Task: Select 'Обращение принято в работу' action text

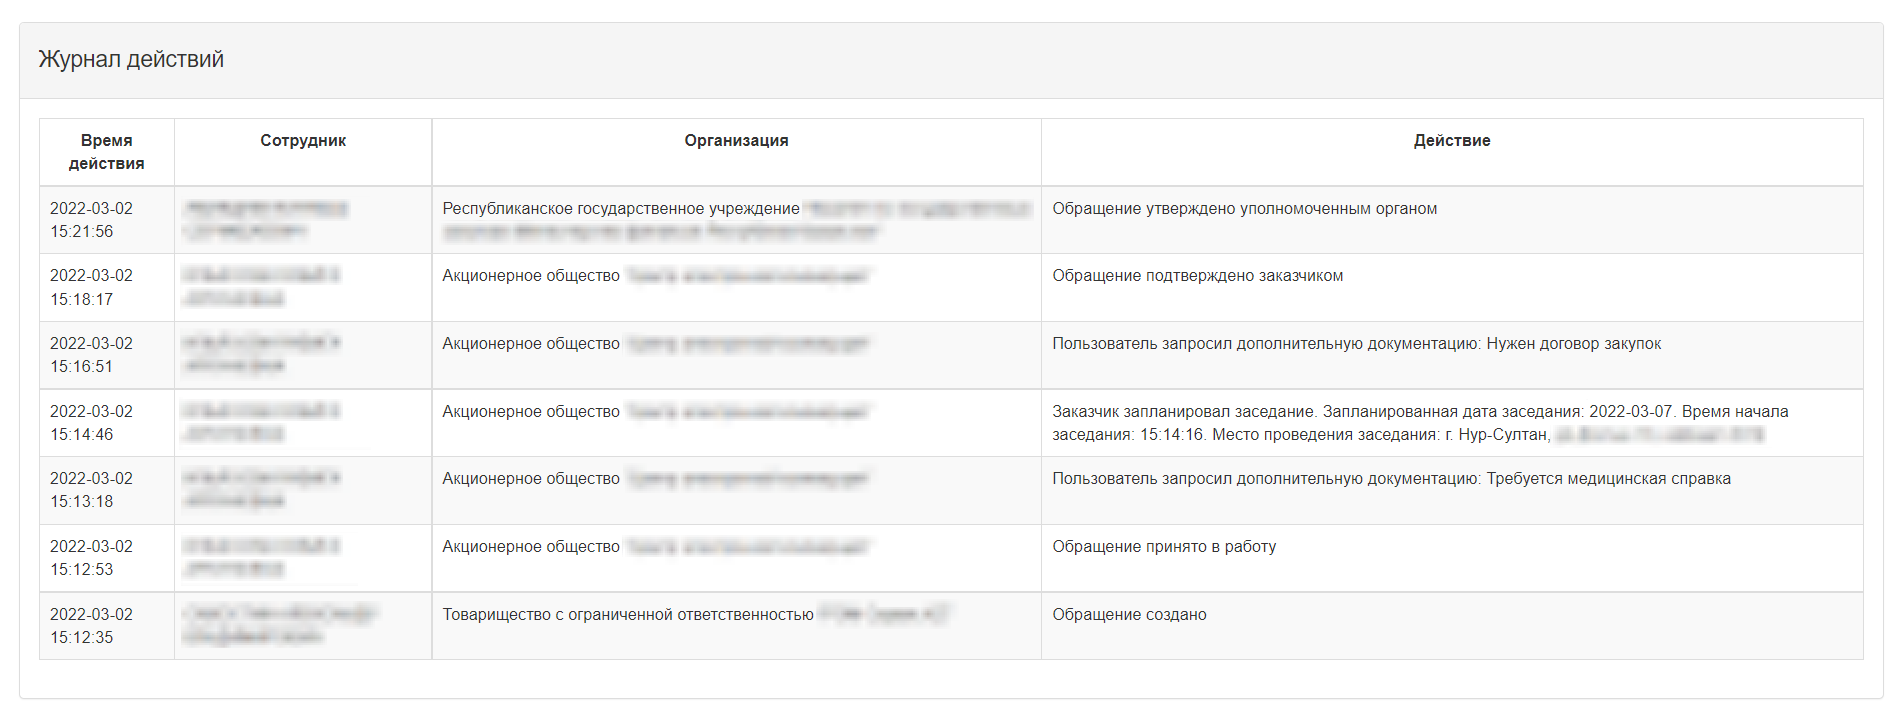Action: tap(1164, 547)
